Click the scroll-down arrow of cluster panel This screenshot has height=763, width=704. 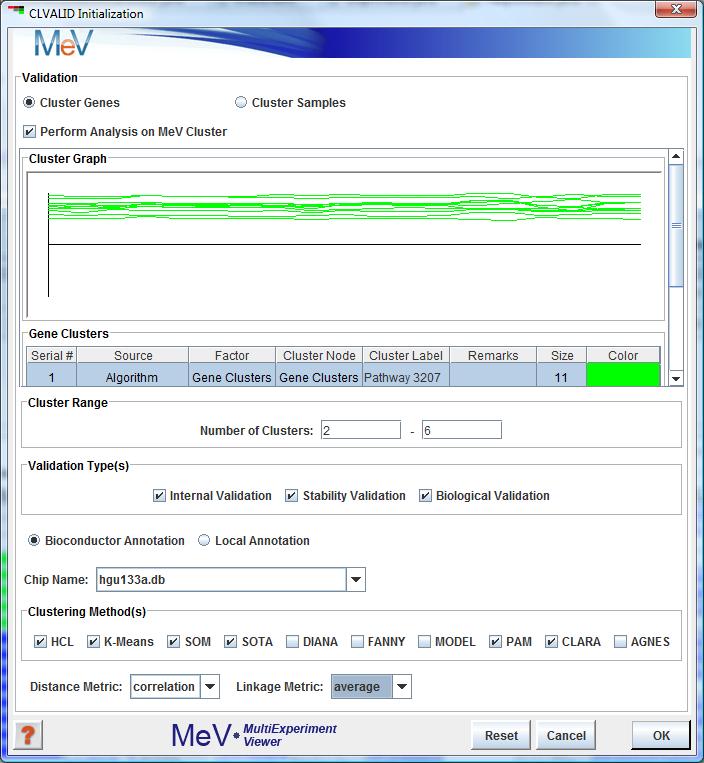676,378
